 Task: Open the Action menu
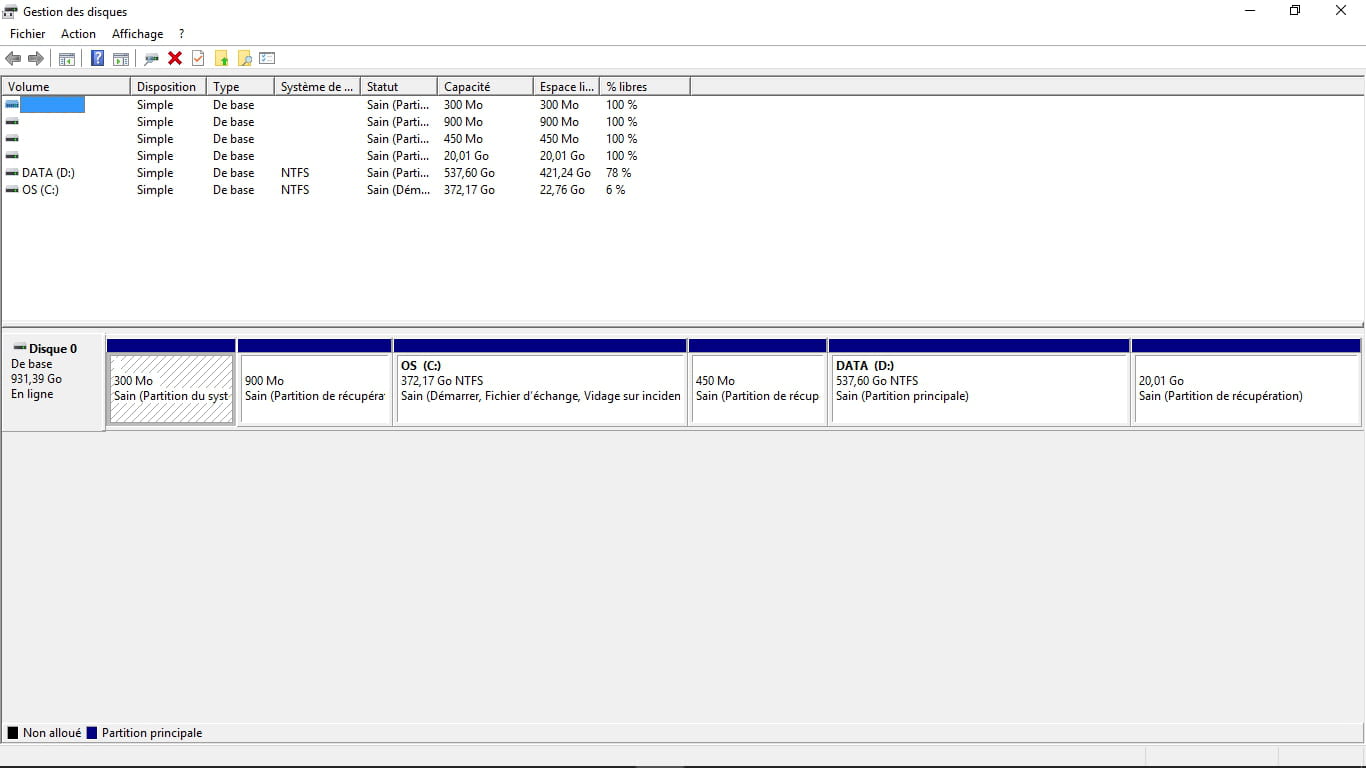(x=78, y=34)
